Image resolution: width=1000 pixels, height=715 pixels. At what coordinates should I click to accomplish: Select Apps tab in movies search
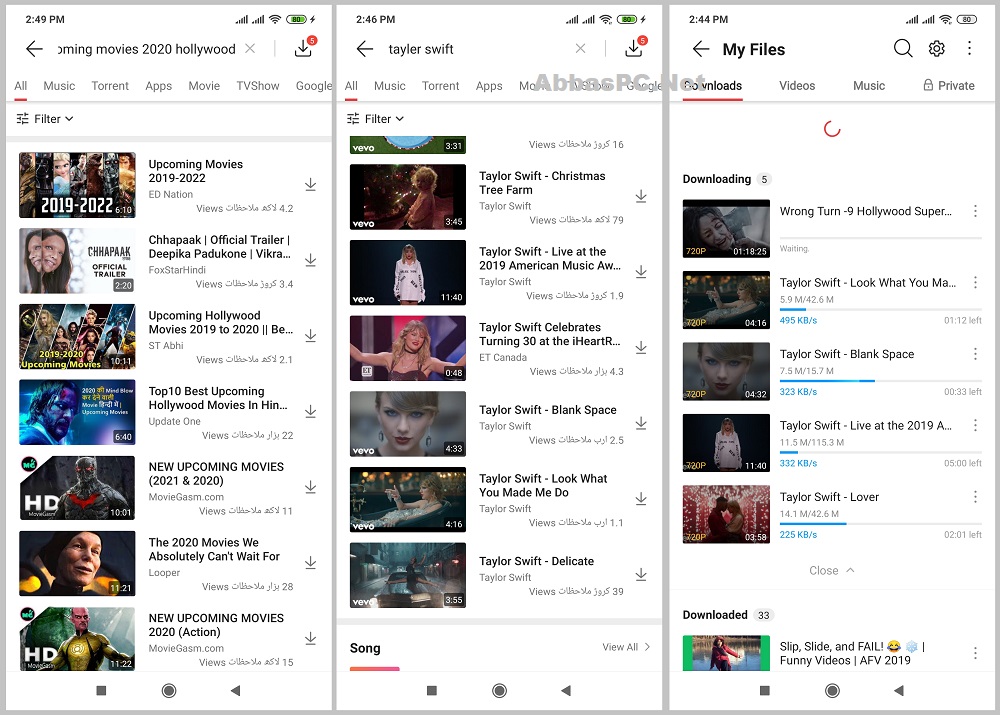coord(158,85)
